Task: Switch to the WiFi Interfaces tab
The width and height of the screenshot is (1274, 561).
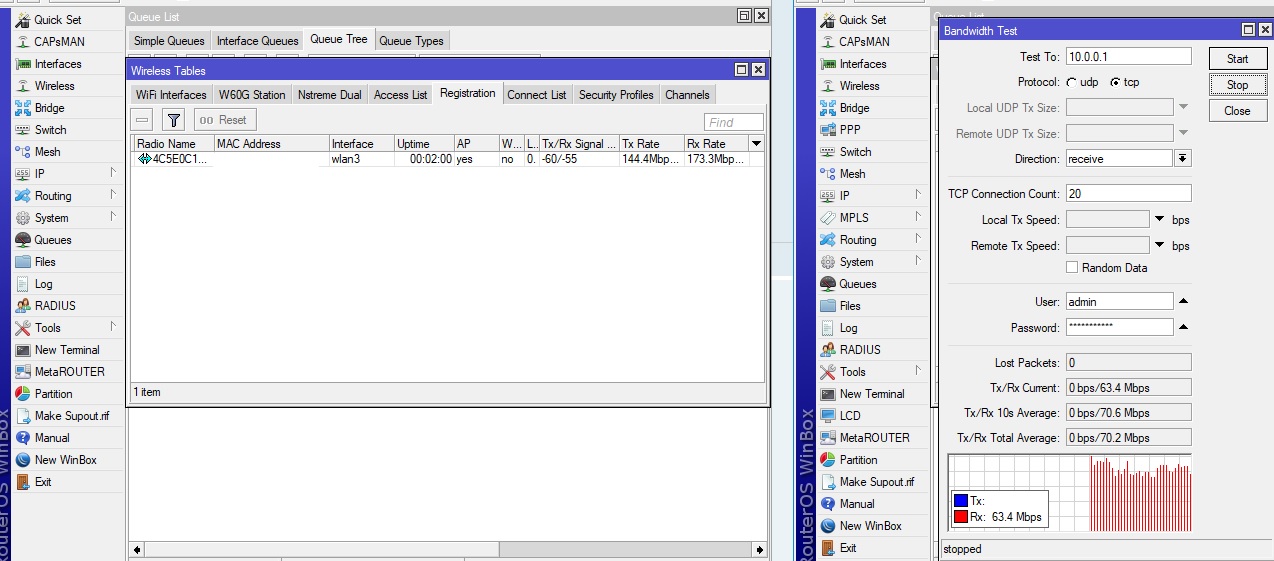Action: 171,95
